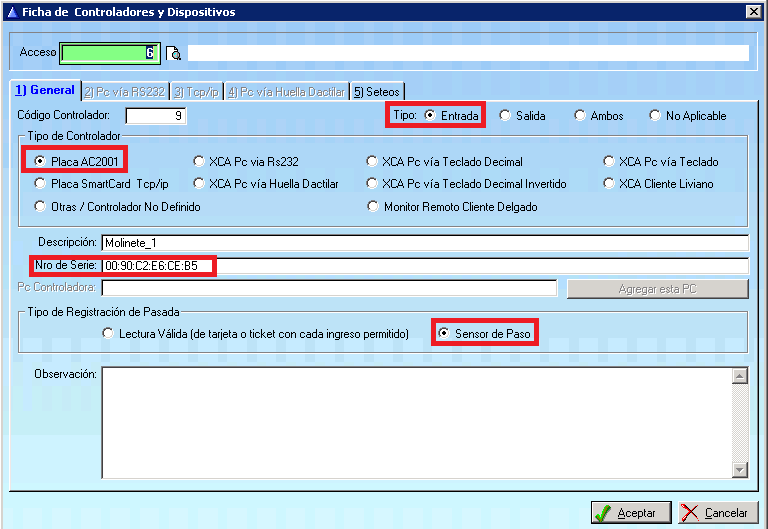Click the lookup magnifier icon beside Acceso
This screenshot has width=768, height=529.
(x=174, y=53)
